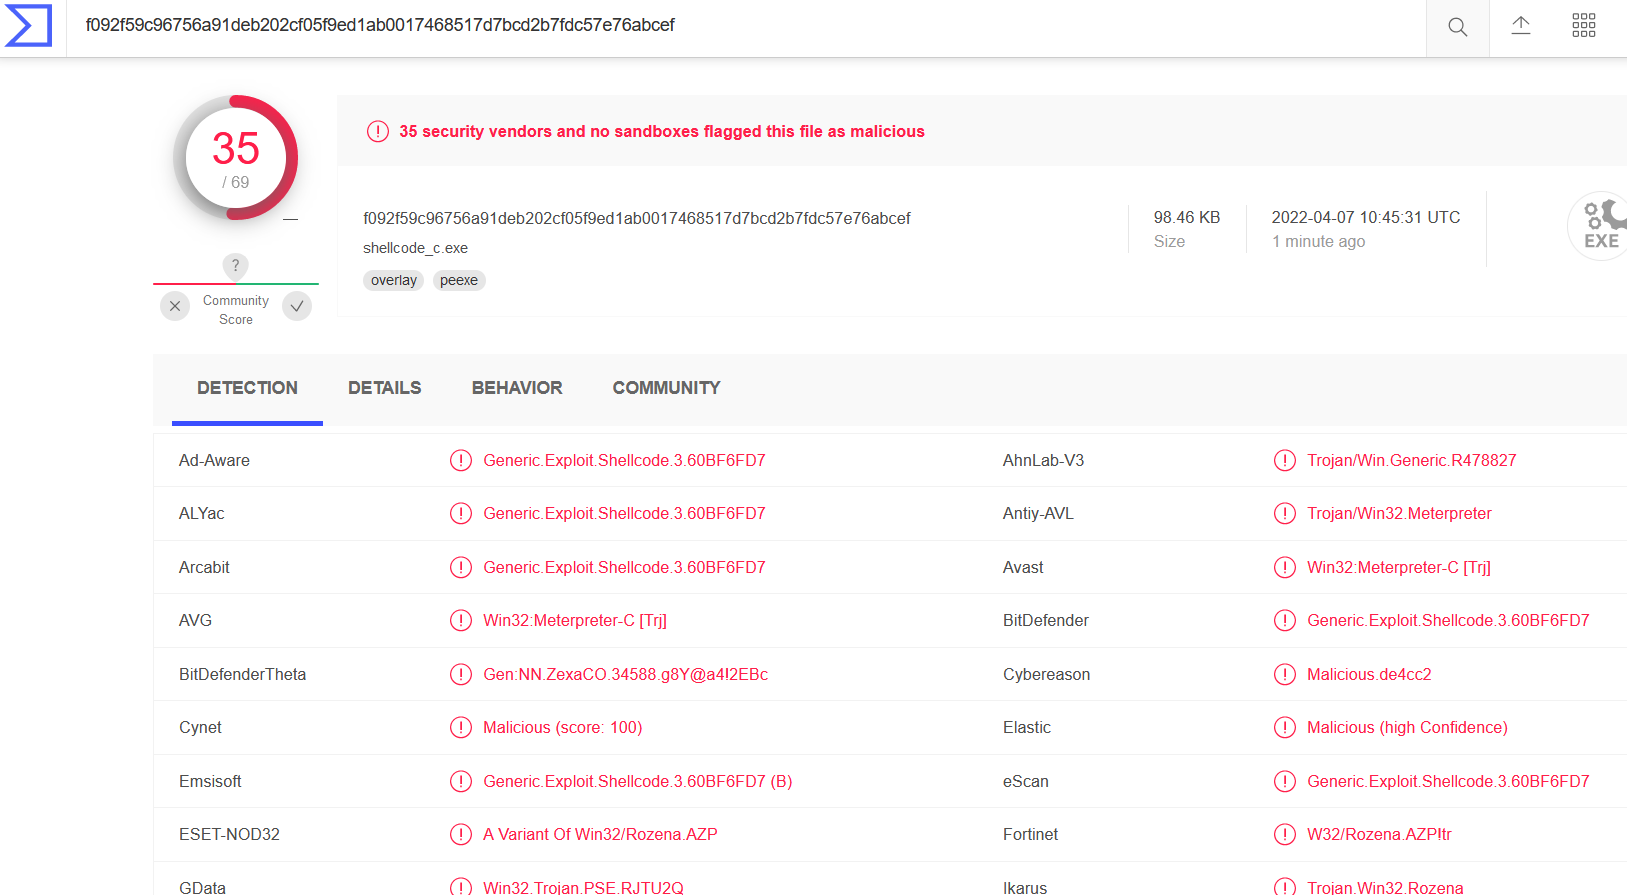Select the COMMUNITY tab
The height and width of the screenshot is (895, 1627).
(x=666, y=388)
